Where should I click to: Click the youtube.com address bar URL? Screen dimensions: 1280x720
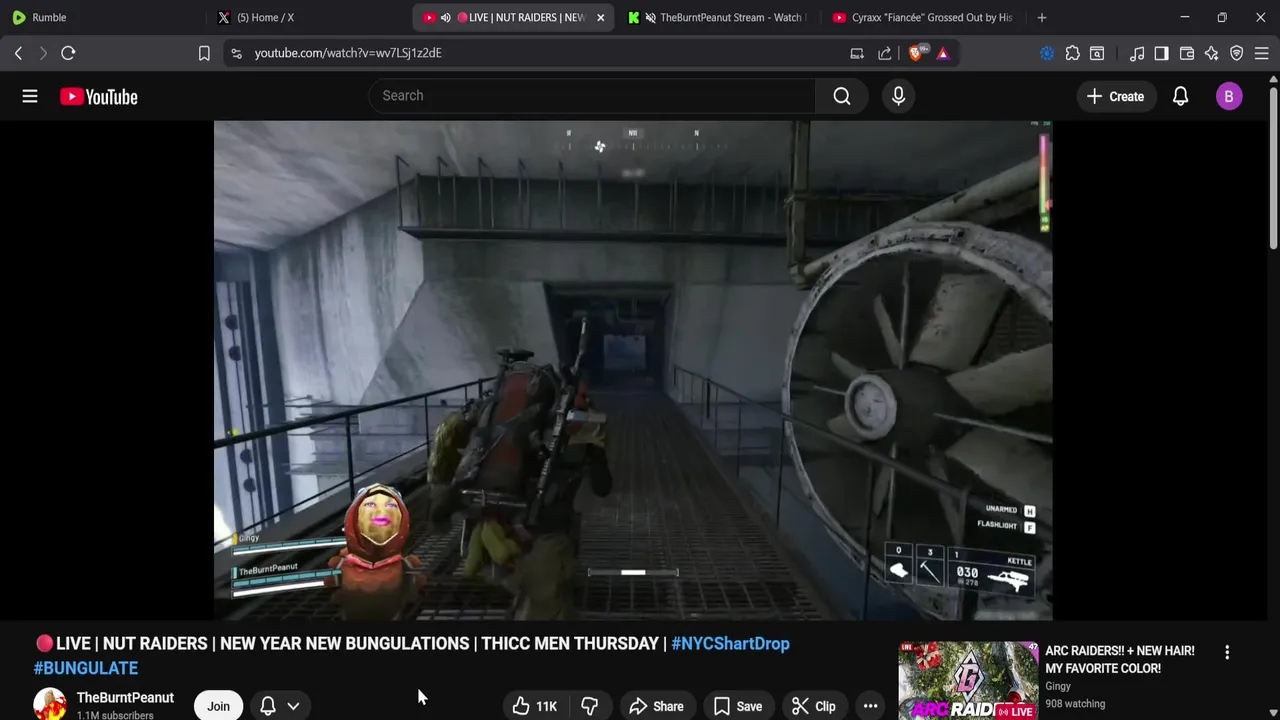(x=348, y=53)
